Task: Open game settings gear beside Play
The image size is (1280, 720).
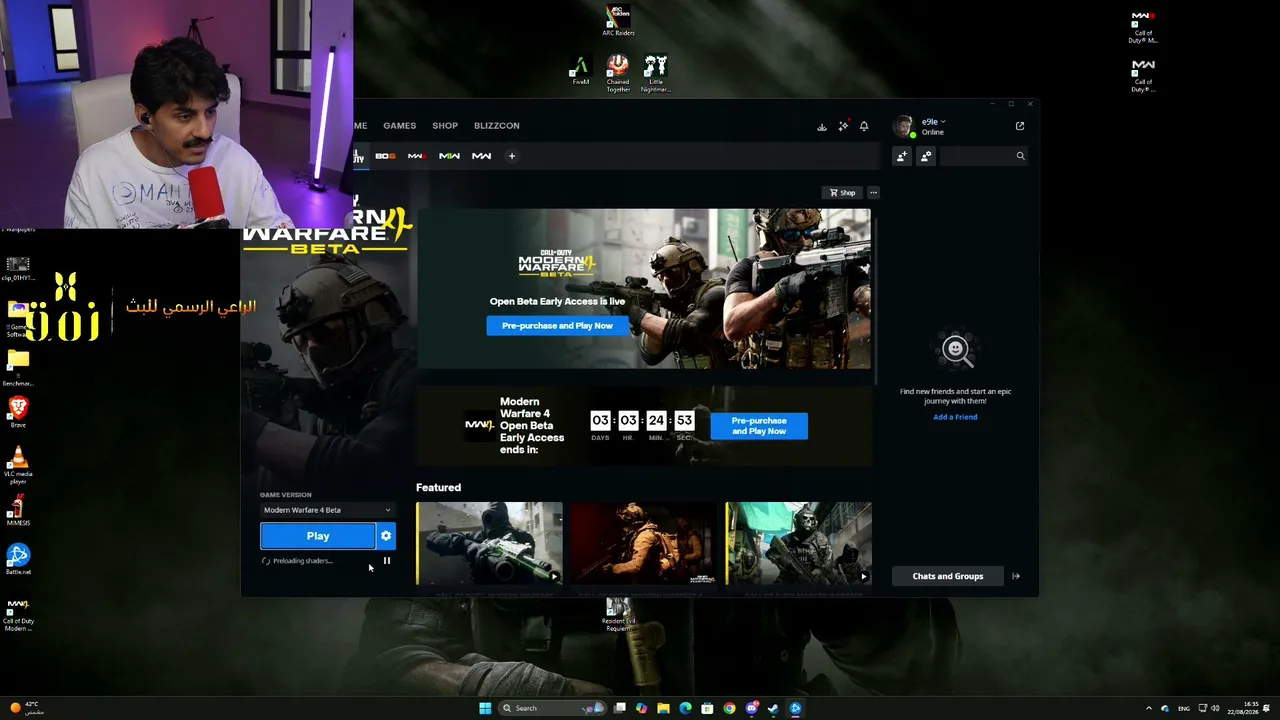Action: click(386, 536)
